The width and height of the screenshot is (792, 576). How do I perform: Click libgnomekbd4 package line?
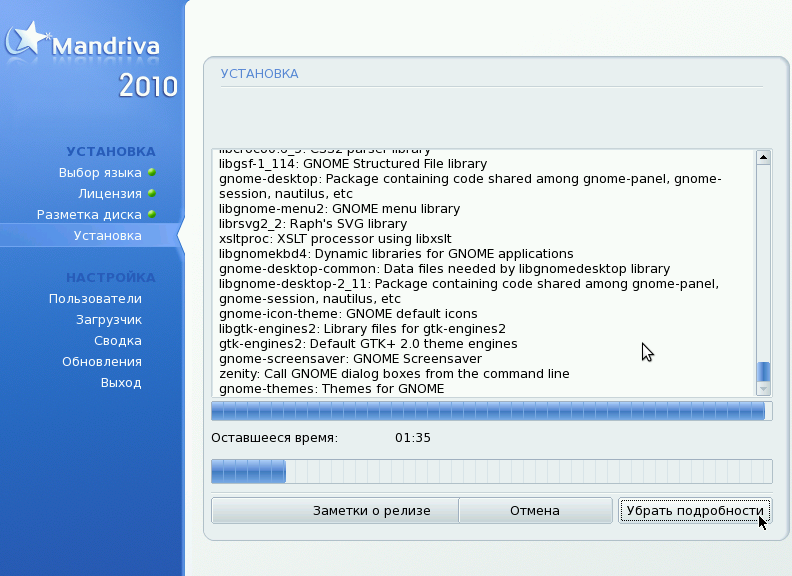coord(396,254)
